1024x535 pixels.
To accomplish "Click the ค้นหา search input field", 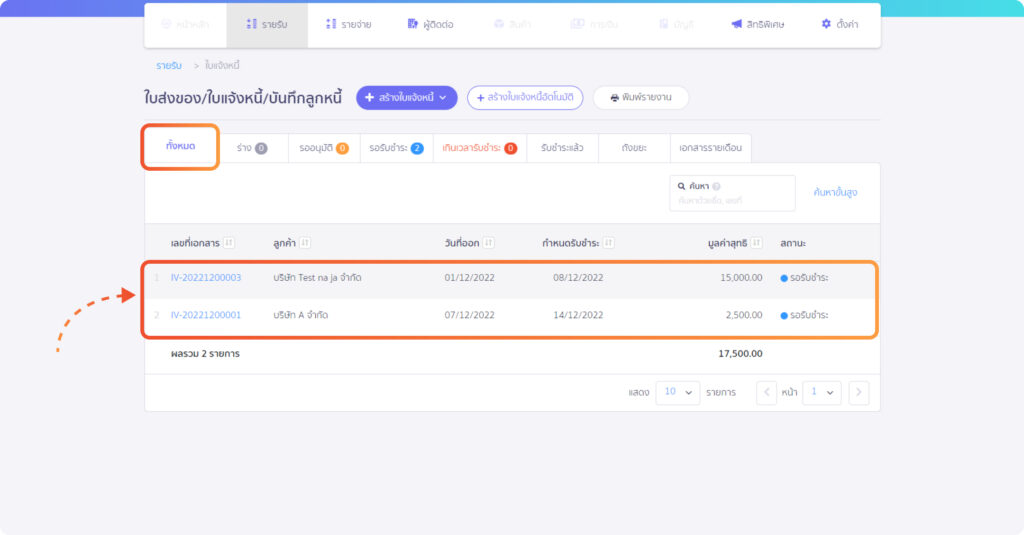I will click(x=732, y=201).
